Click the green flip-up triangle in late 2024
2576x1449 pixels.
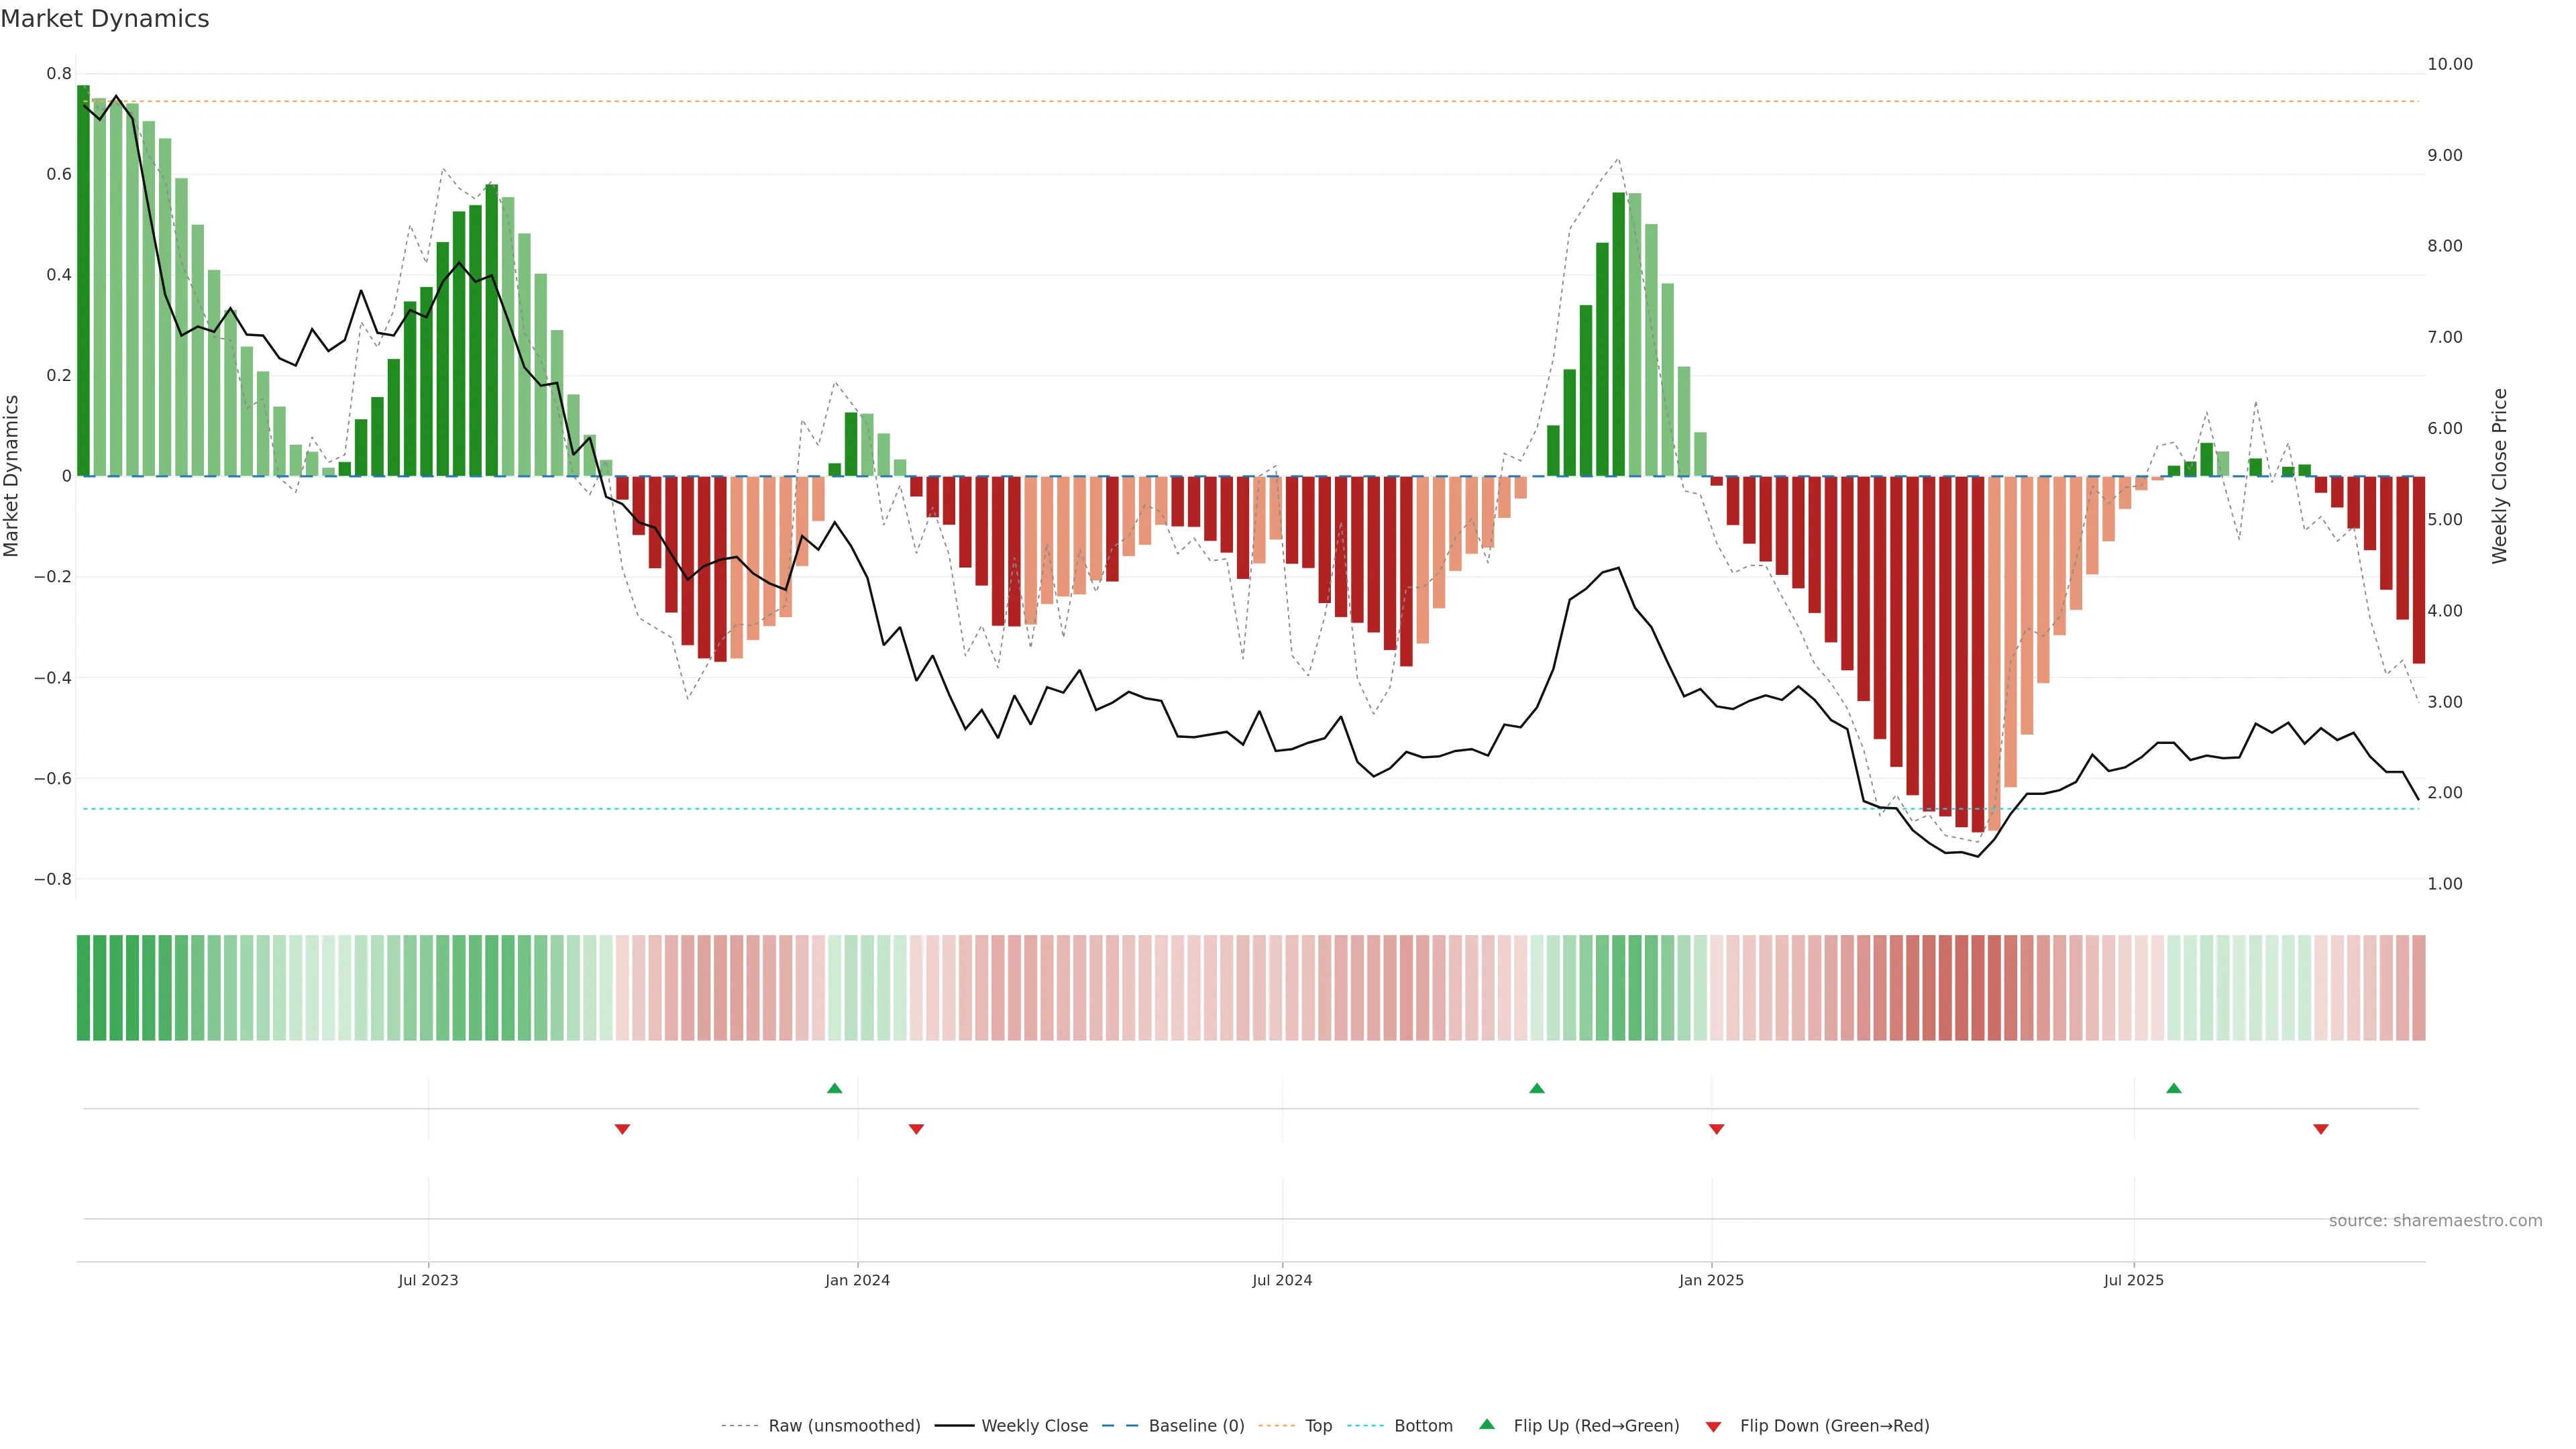1537,1088
